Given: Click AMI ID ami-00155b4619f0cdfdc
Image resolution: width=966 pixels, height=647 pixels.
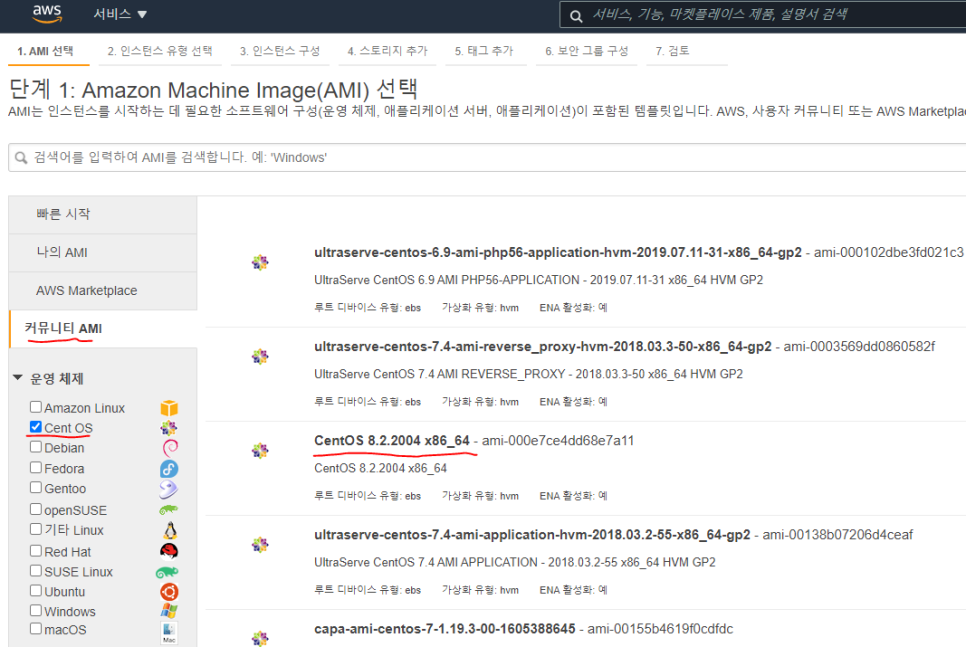Looking at the screenshot, I should 660,629.
